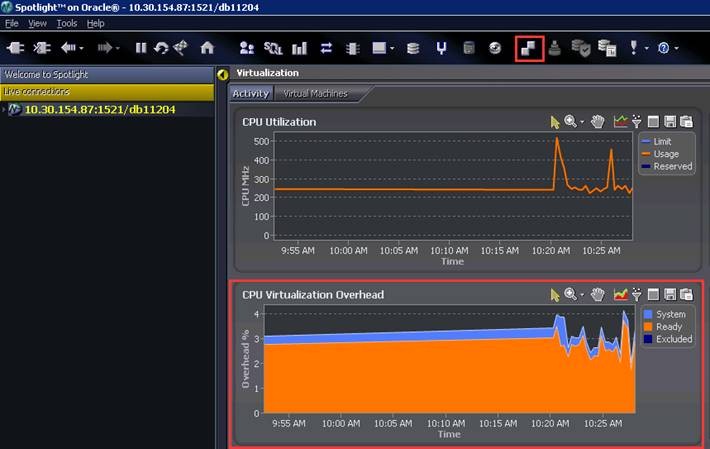
Task: Switch to the Virtual Machines tab
Action: (315, 93)
